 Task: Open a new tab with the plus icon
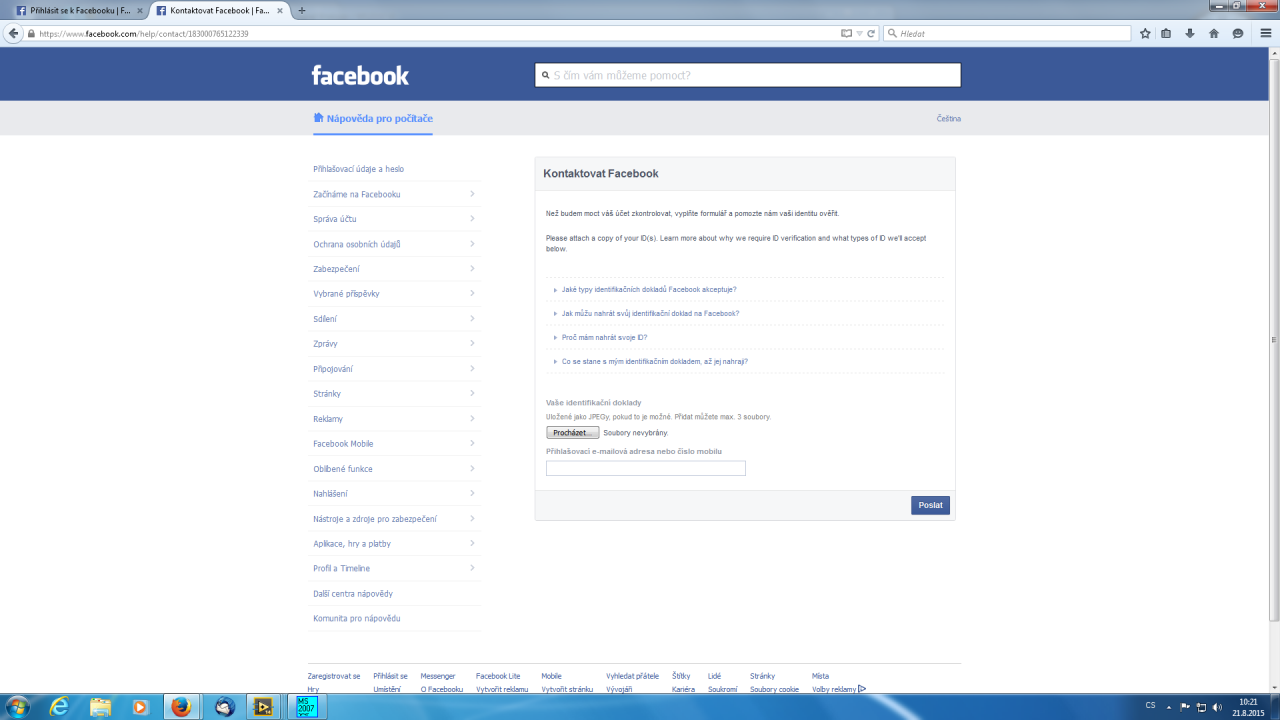(302, 10)
